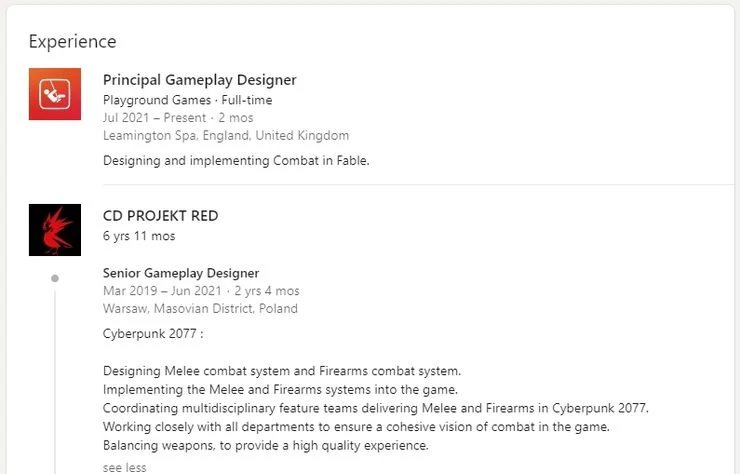740x474 pixels.
Task: Click the Warsaw, Masovian District location
Action: click(200, 308)
